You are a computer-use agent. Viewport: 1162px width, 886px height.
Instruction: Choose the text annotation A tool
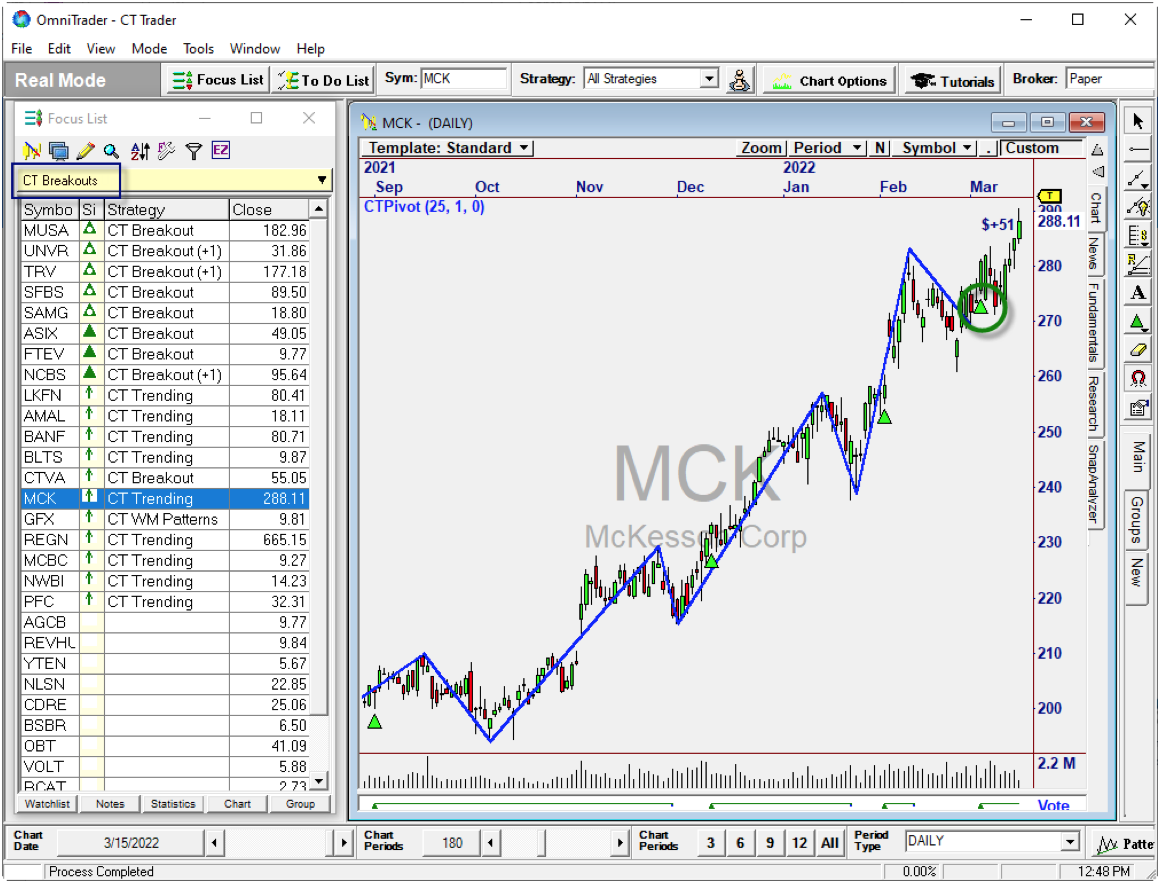1138,293
